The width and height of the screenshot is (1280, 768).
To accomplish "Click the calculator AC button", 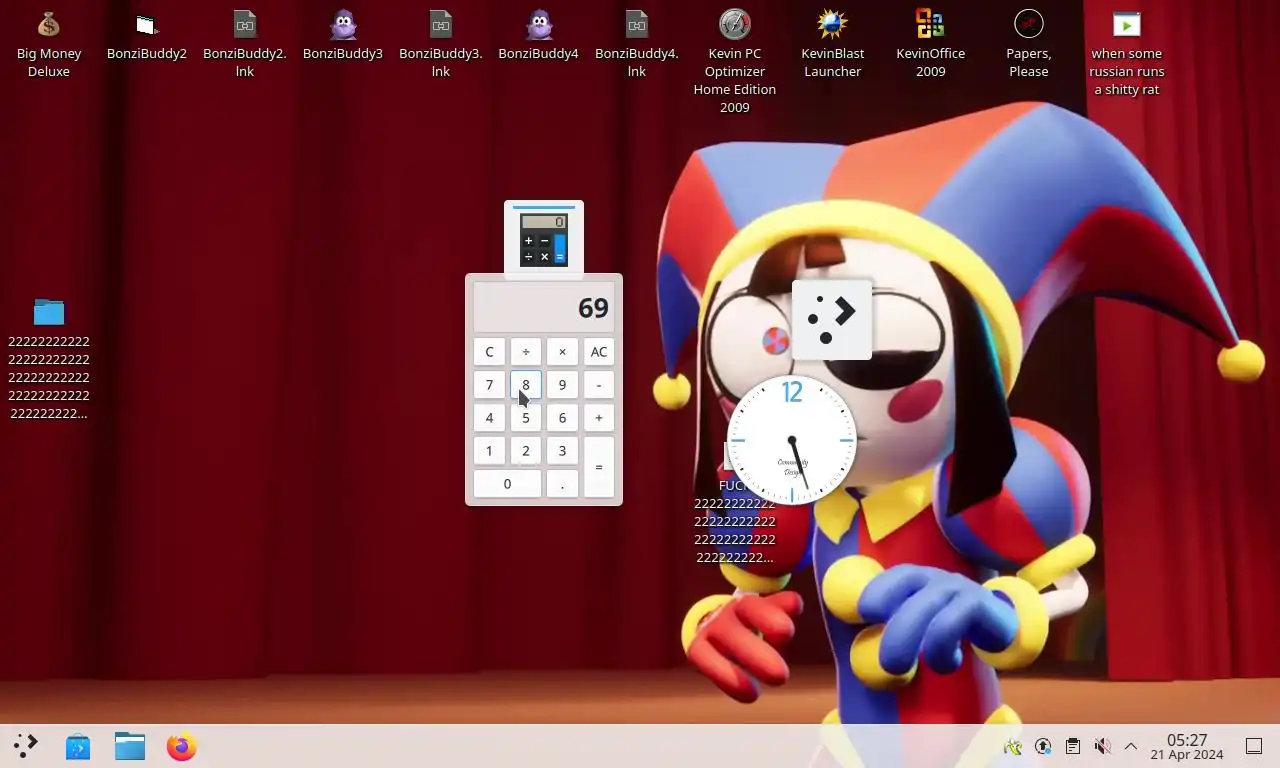I will 599,352.
